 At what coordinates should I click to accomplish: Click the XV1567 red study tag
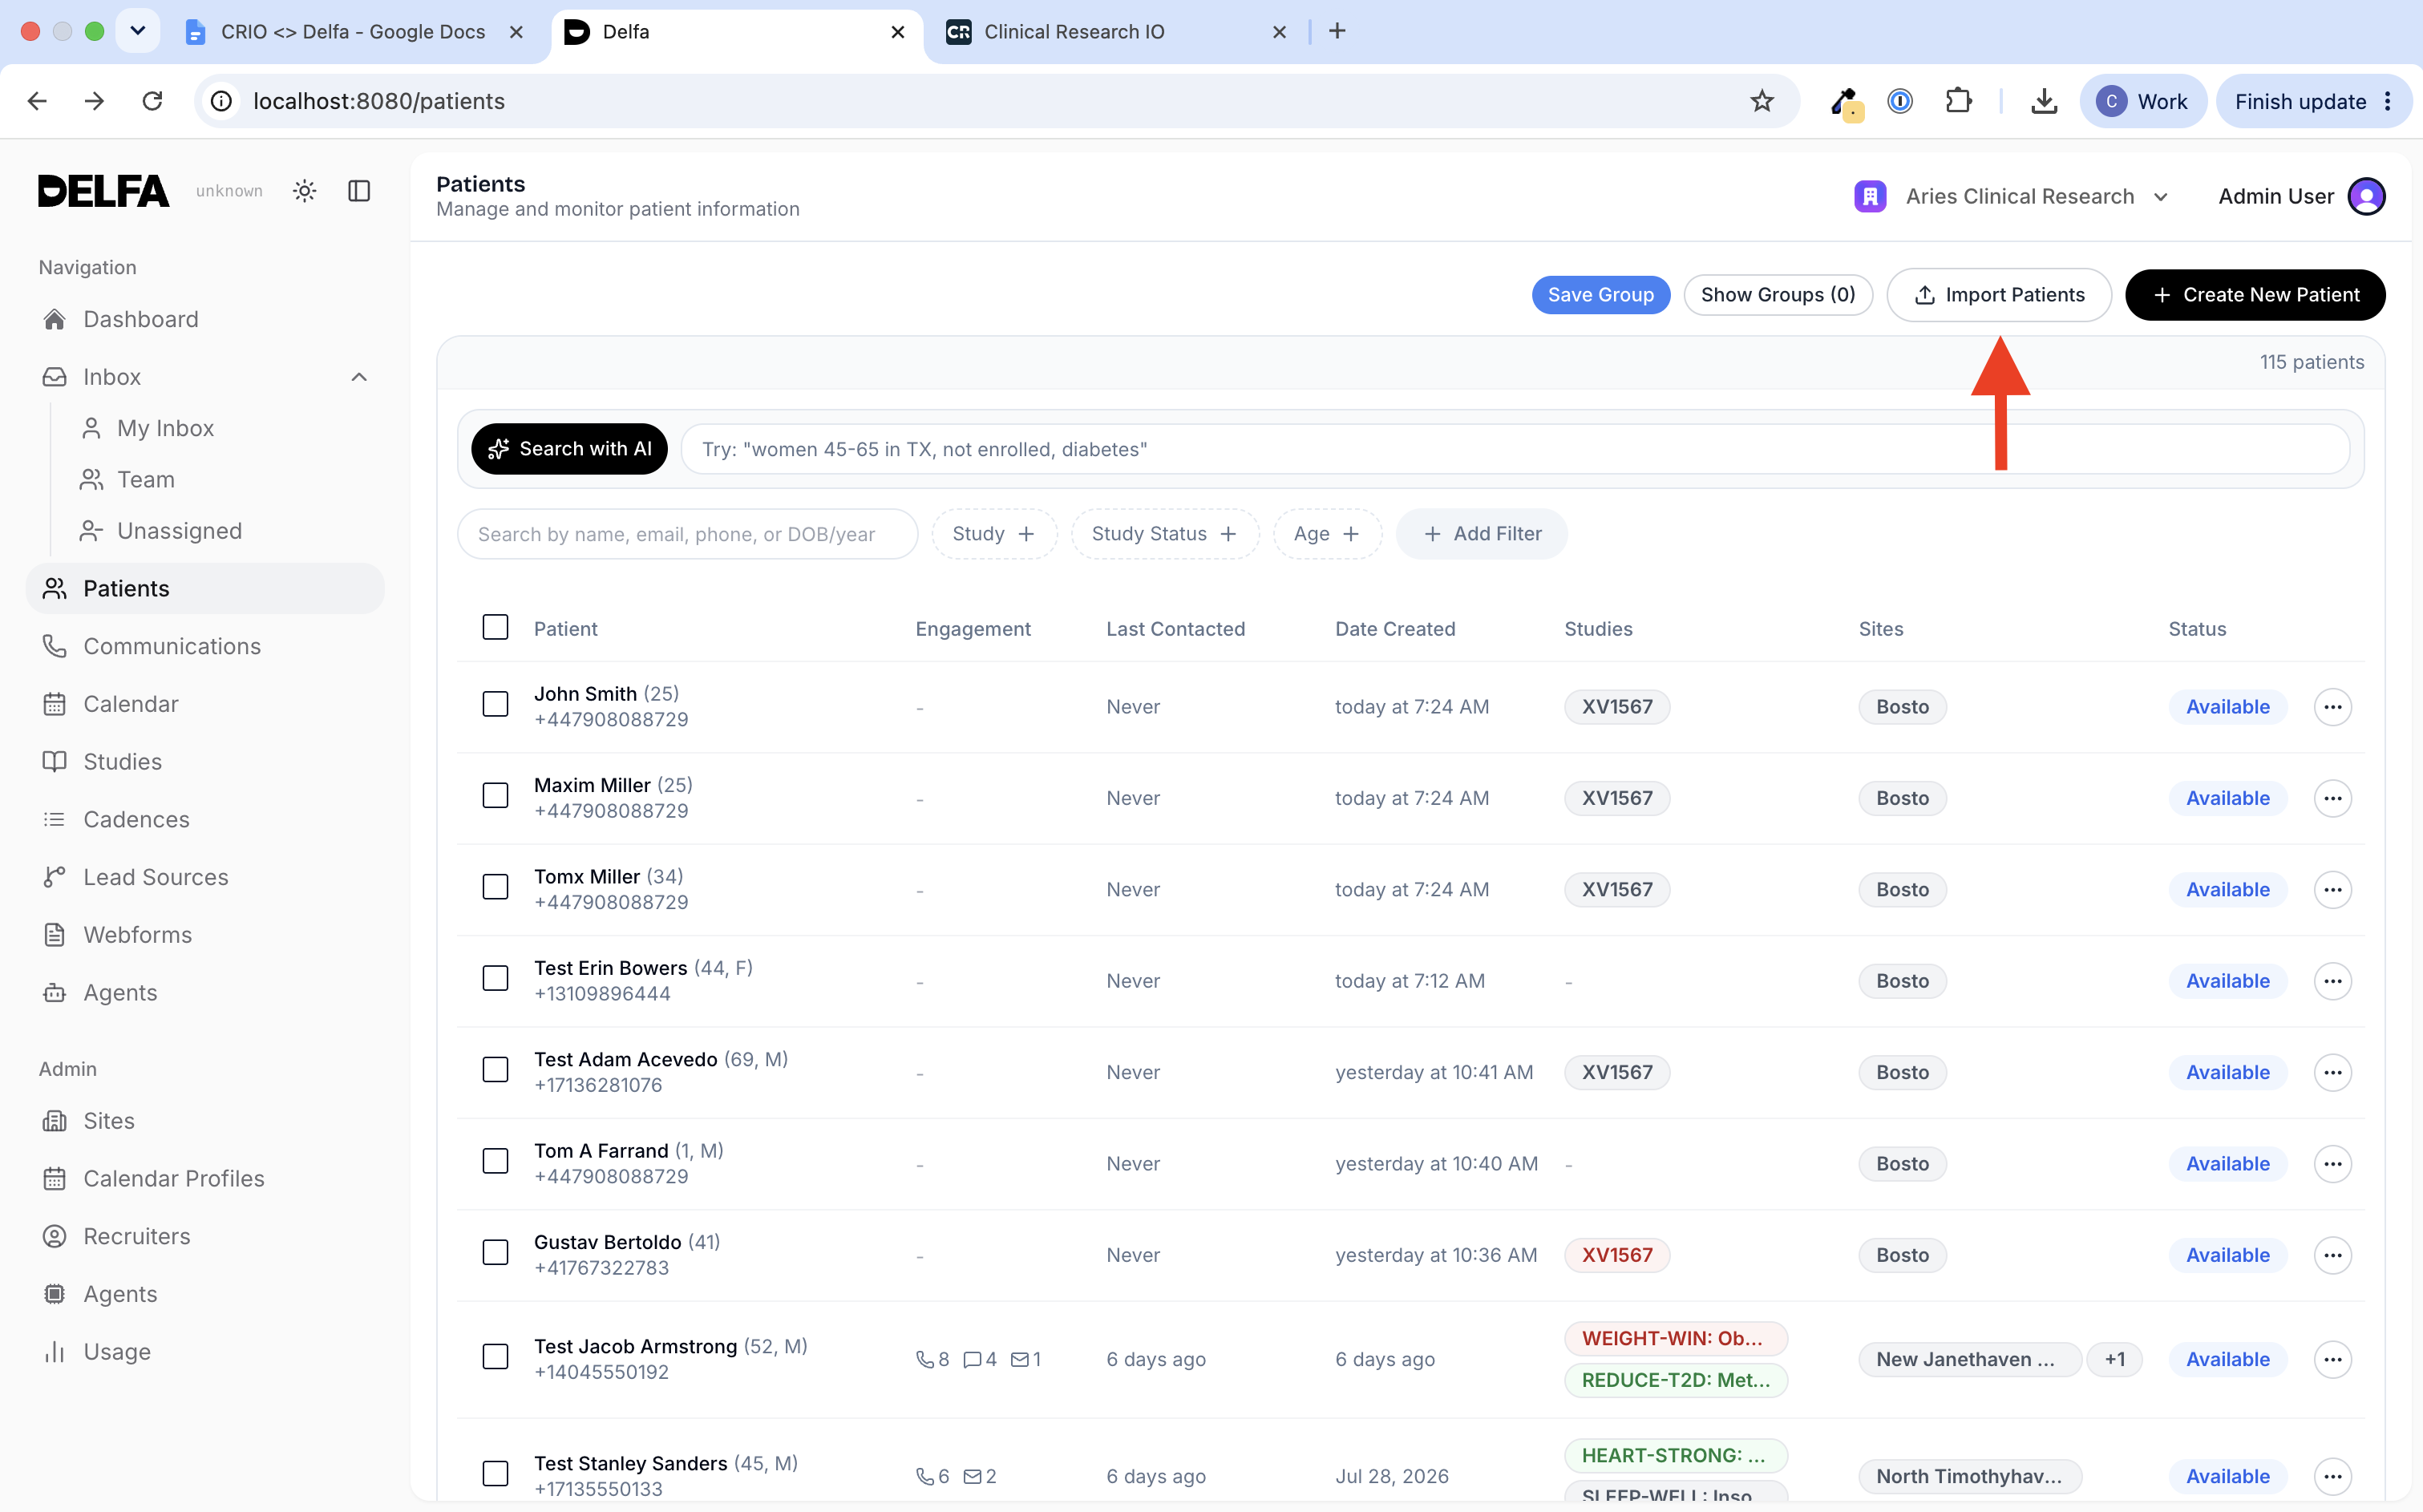pos(1616,1255)
